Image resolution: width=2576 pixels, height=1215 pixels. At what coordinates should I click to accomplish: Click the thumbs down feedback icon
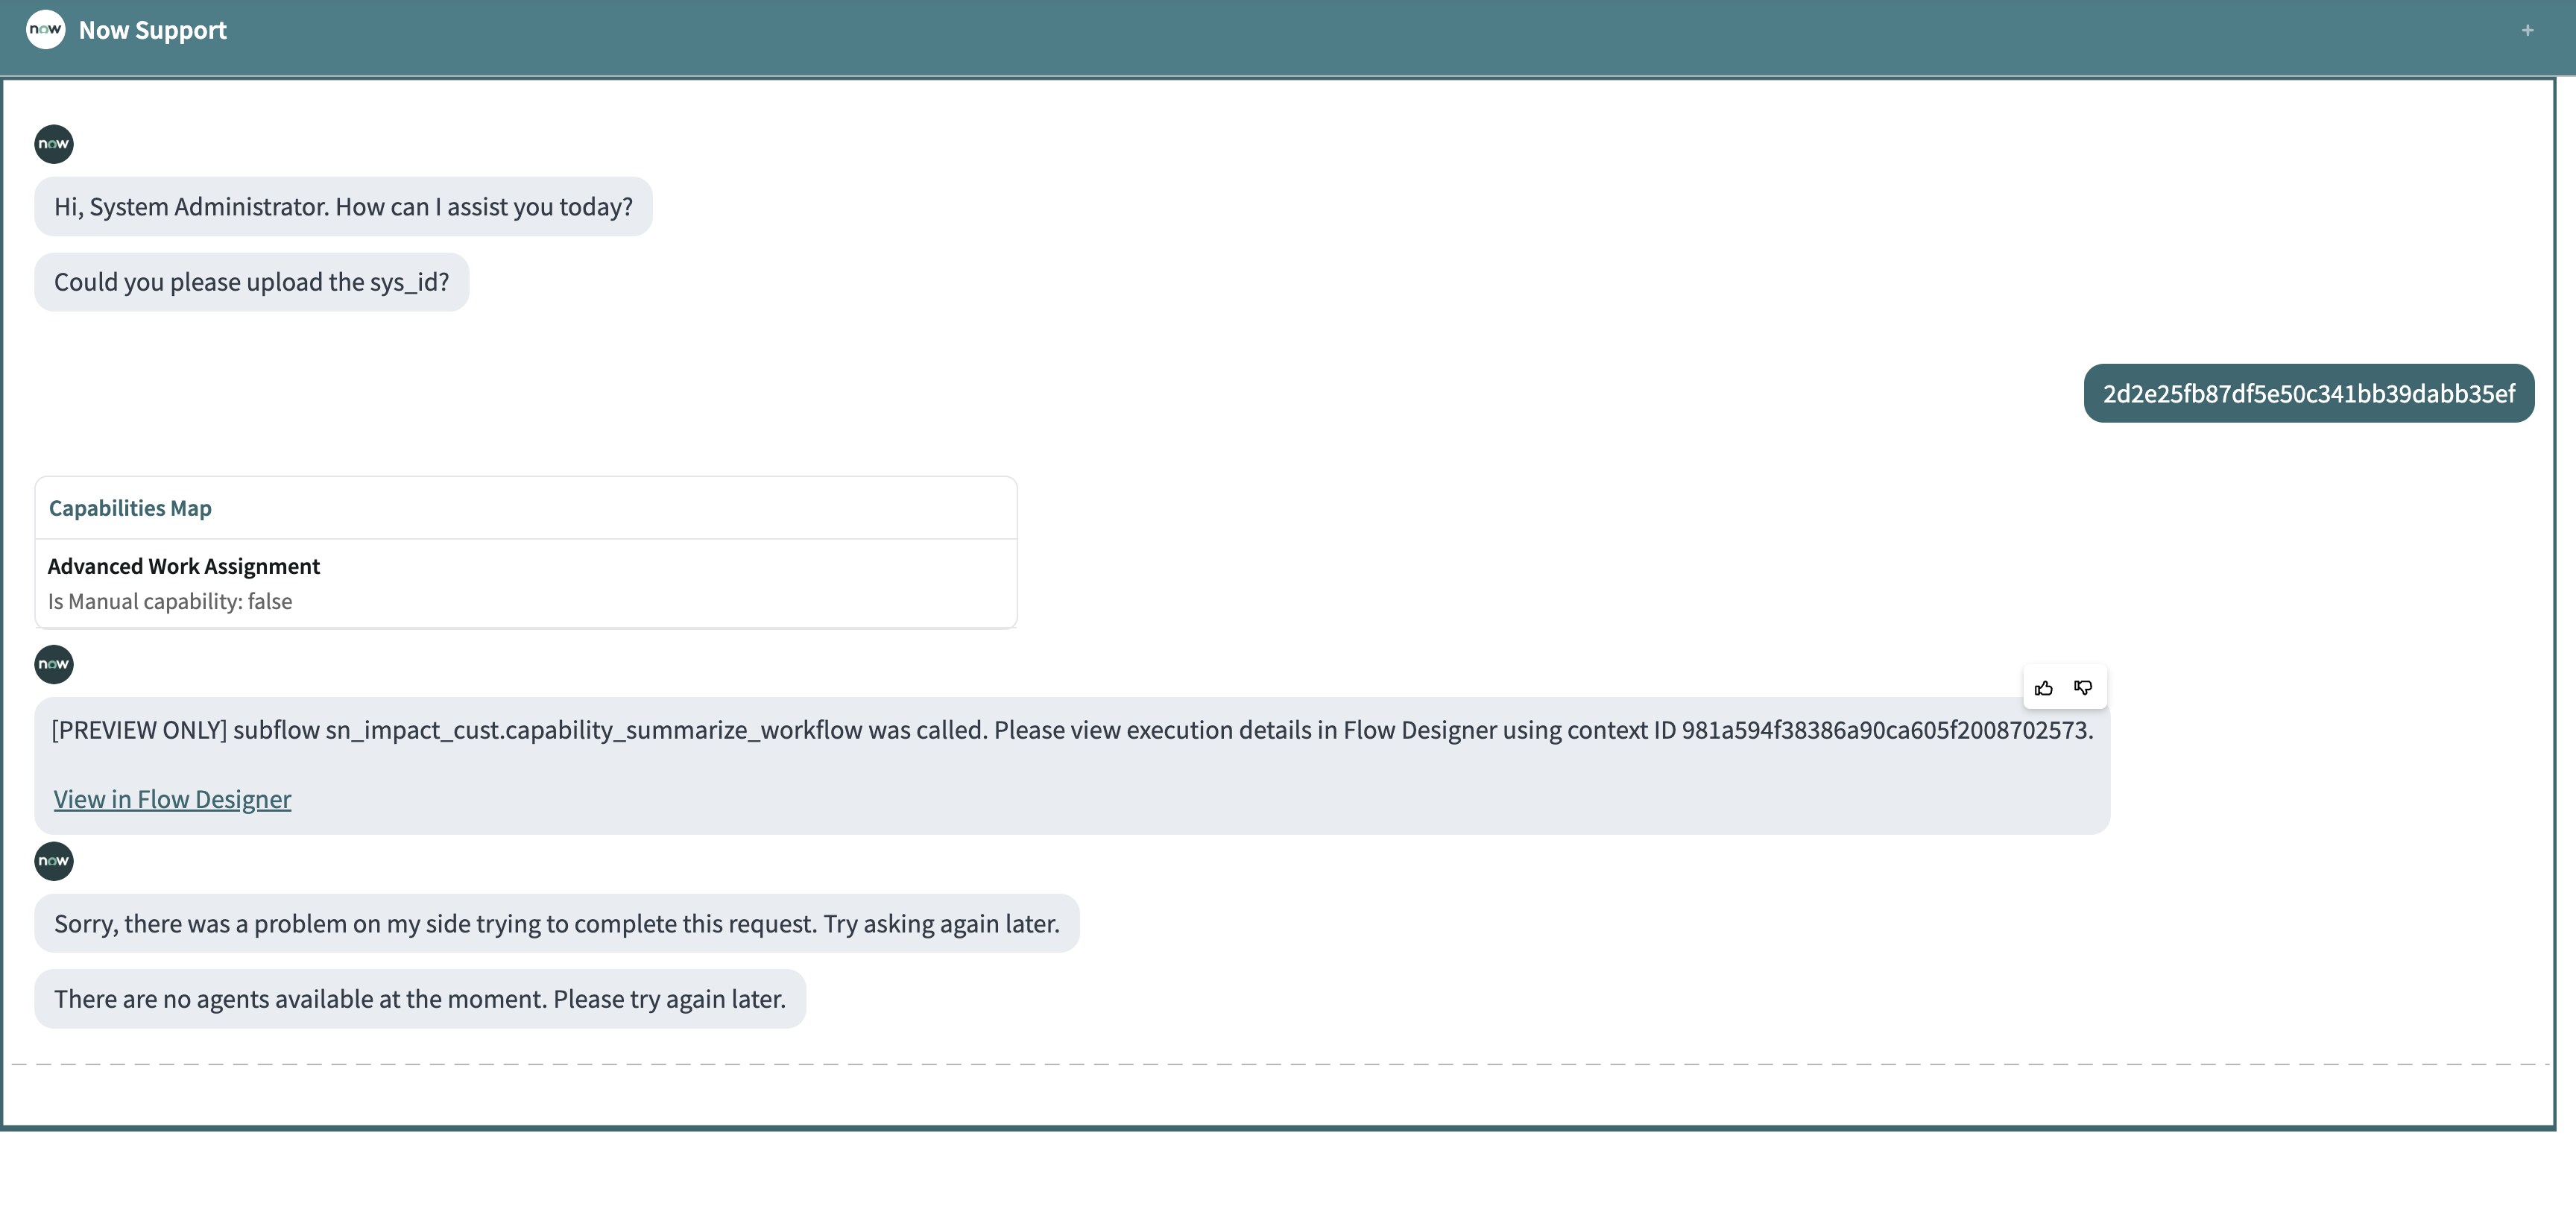[x=2083, y=688]
